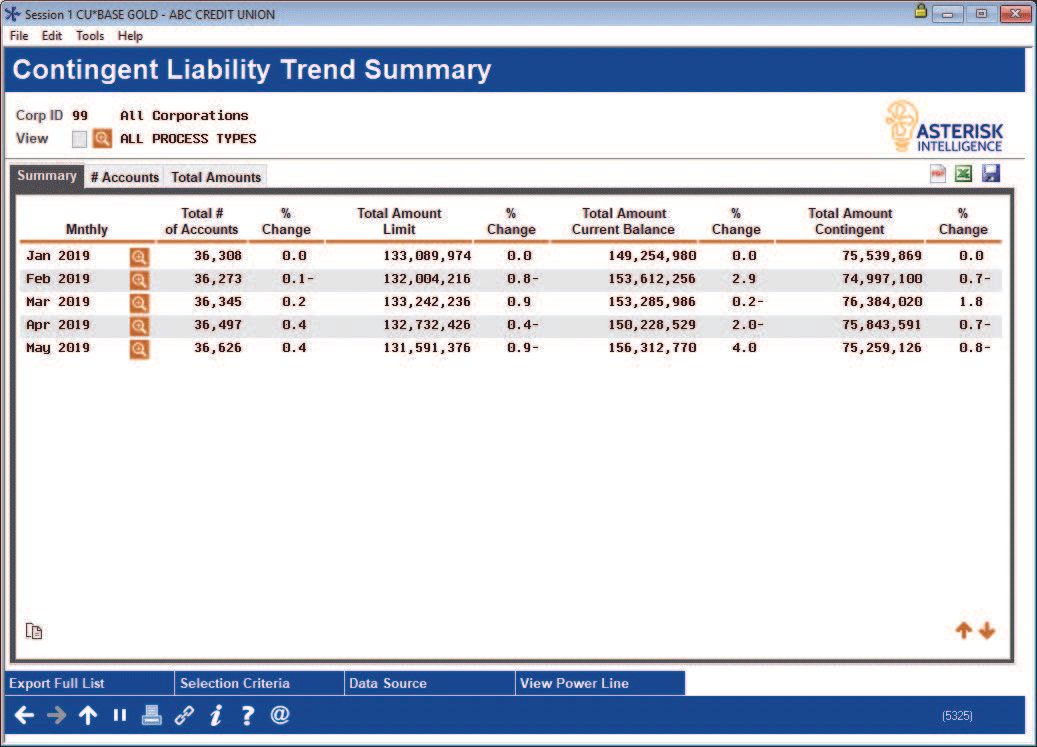This screenshot has height=747, width=1037.
Task: Click the white up arrow in footer
Action: click(x=88, y=715)
